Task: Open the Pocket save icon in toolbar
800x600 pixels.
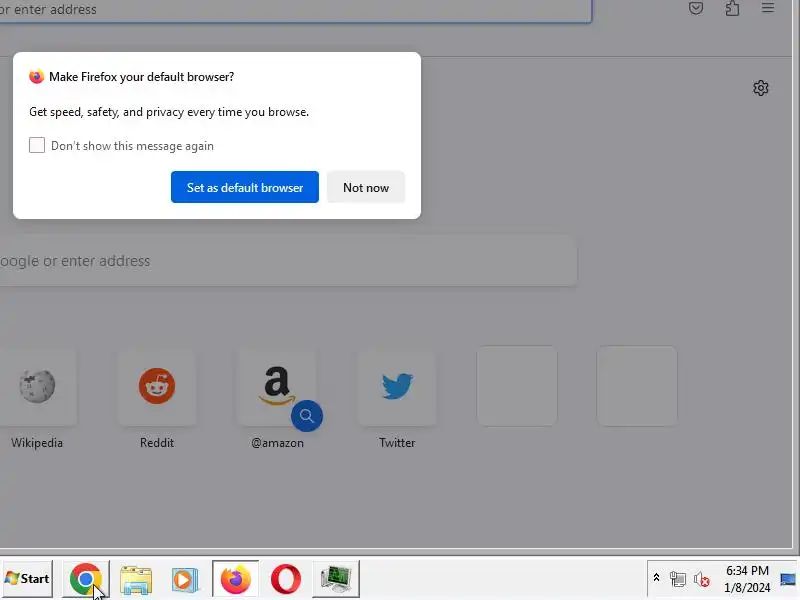Action: (696, 8)
